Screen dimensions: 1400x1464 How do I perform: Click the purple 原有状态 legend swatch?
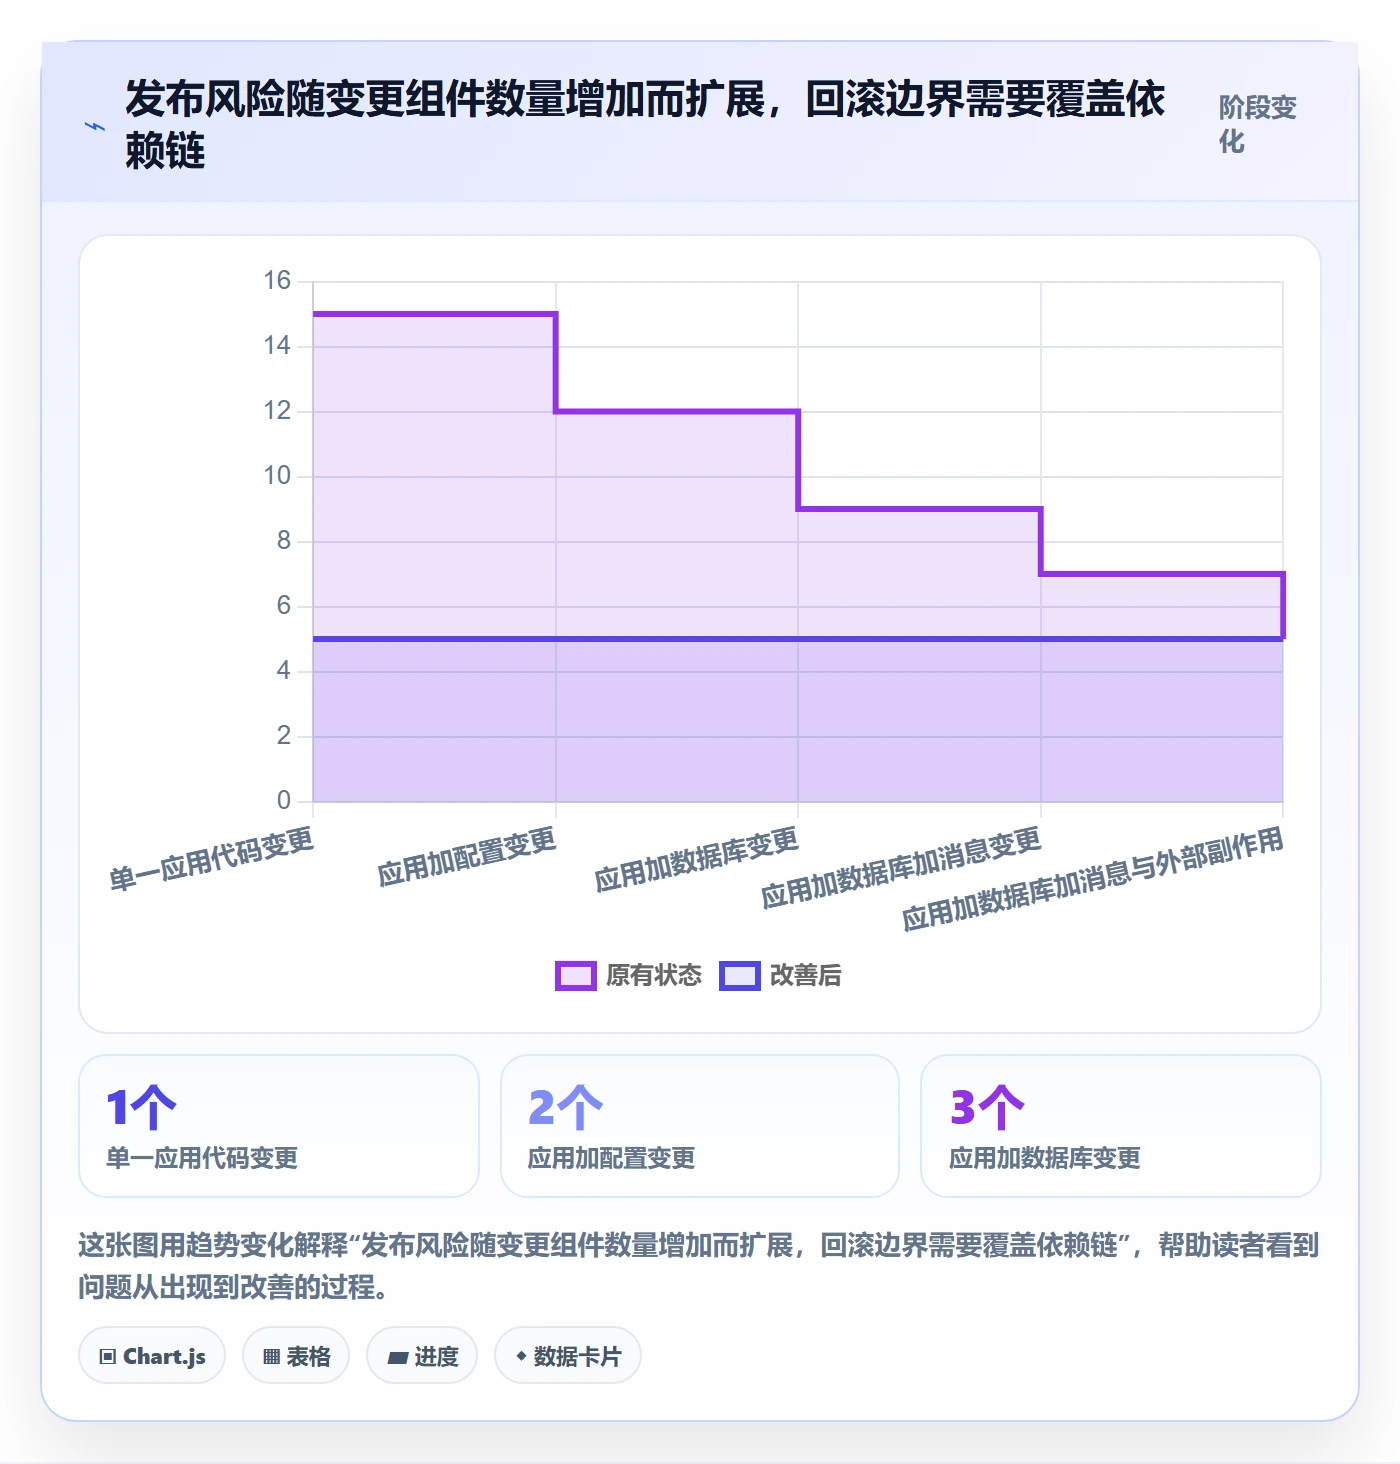click(x=576, y=976)
